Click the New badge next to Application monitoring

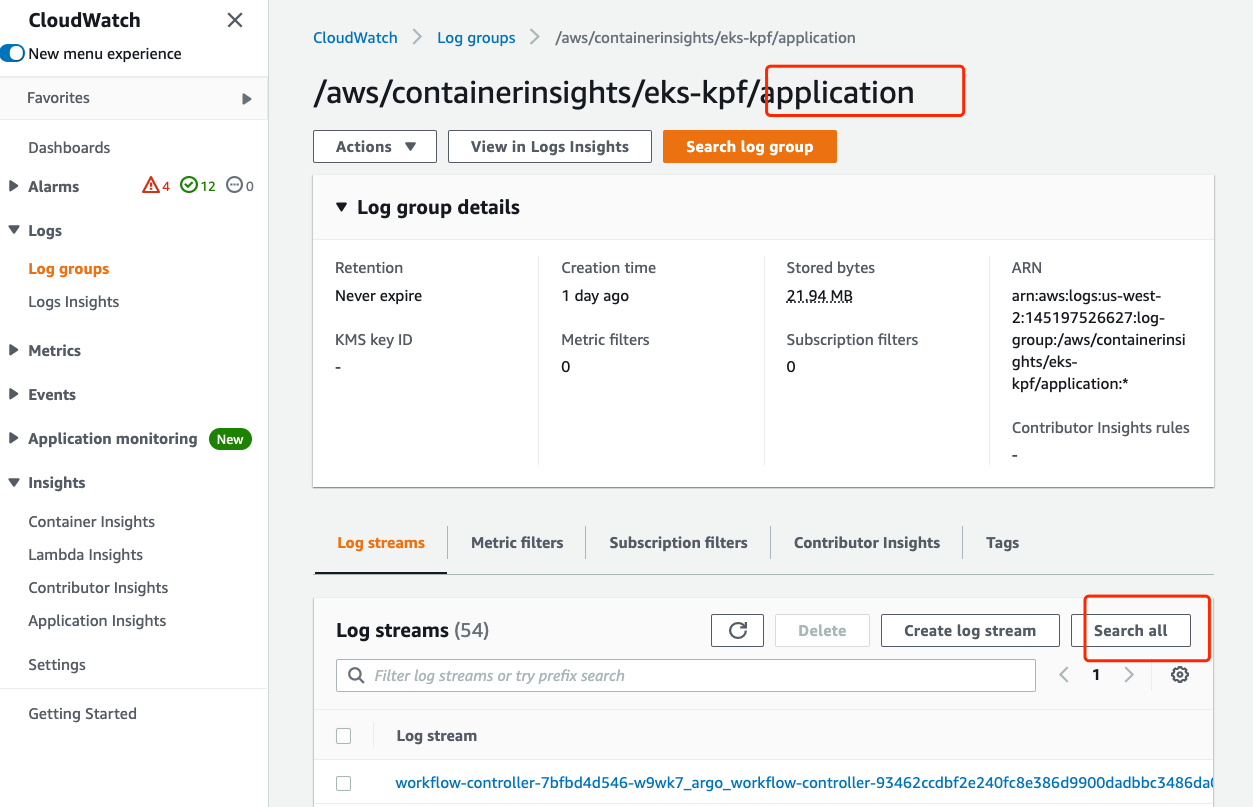coord(230,439)
